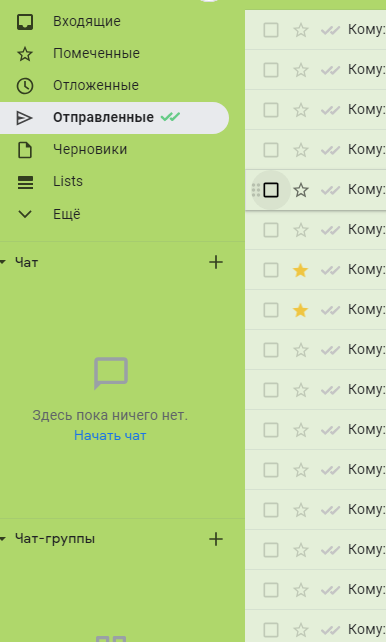Star the message directly below the hovered row
The height and width of the screenshot is (642, 386).
click(301, 230)
